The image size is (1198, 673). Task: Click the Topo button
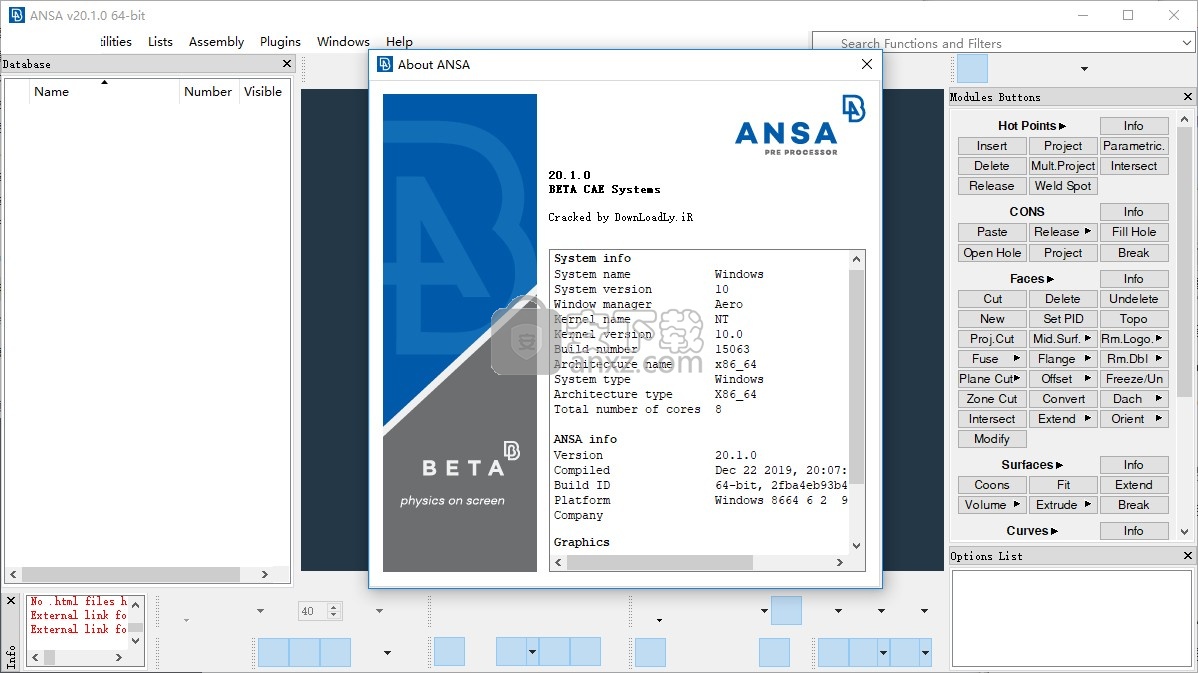1134,319
